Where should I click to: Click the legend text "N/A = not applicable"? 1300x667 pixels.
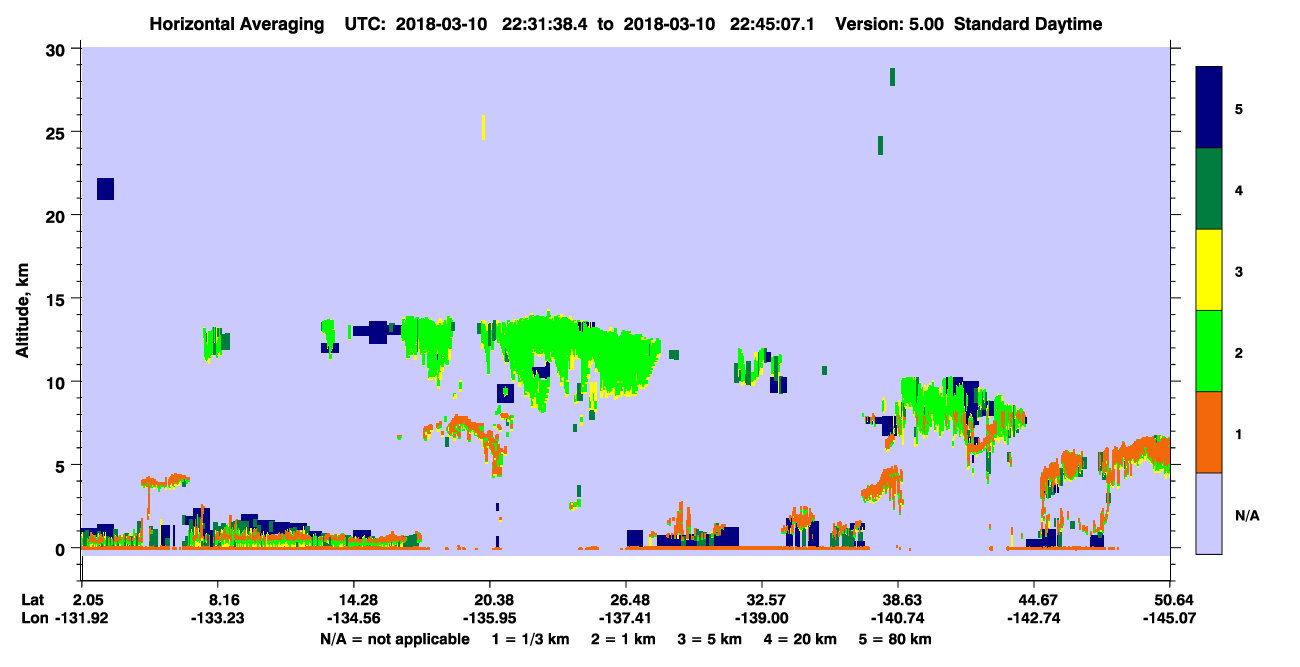[x=395, y=639]
